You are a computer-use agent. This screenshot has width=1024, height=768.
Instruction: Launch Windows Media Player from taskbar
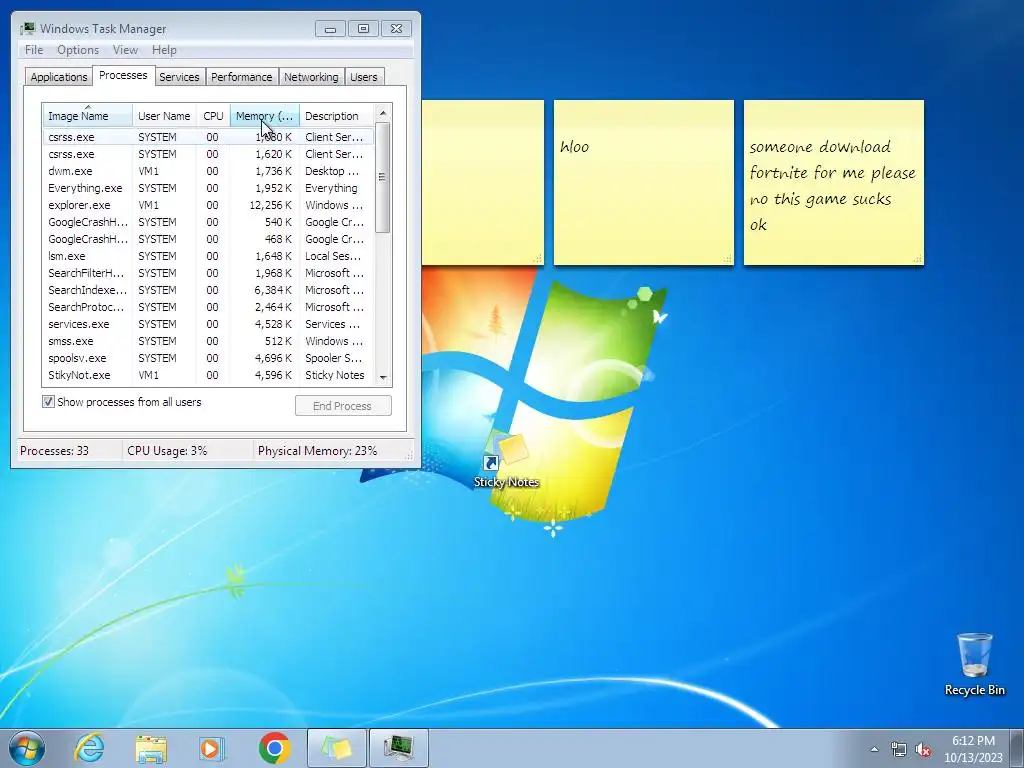pos(212,748)
